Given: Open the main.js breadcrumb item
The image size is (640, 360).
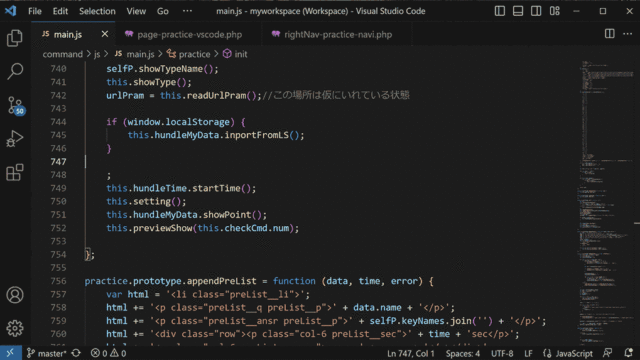Looking at the screenshot, I should click(x=134, y=54).
